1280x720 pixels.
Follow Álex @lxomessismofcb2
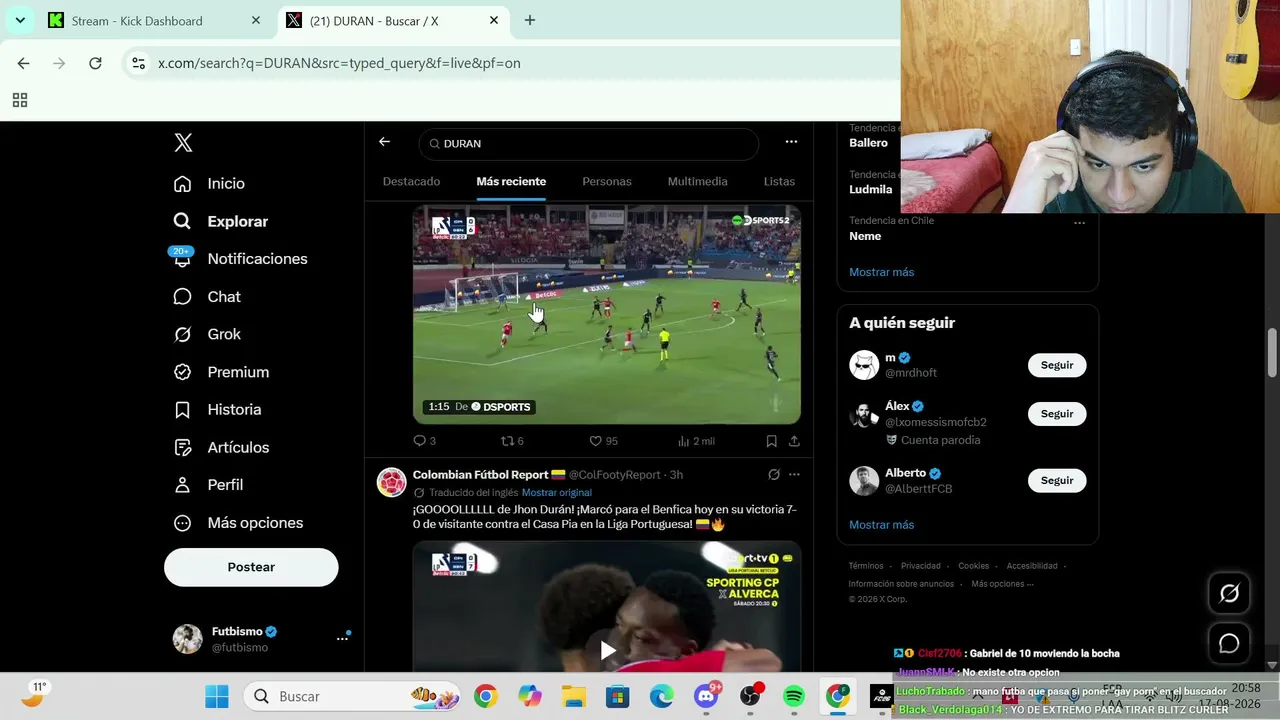click(1057, 414)
